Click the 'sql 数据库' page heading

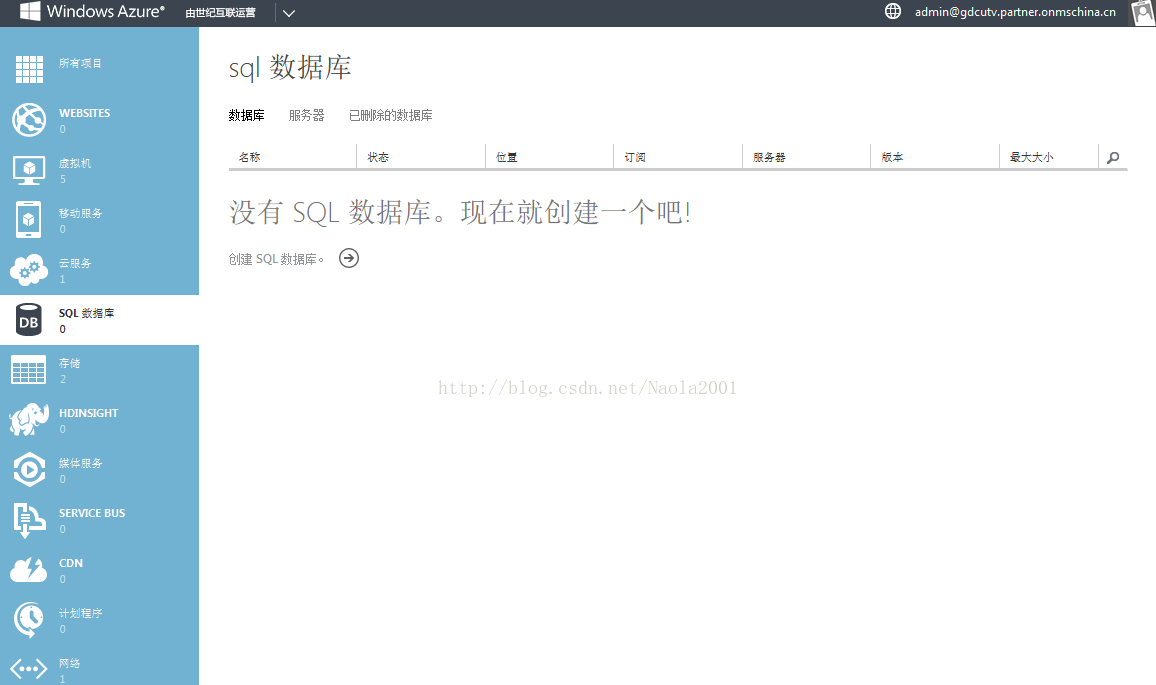tap(290, 67)
